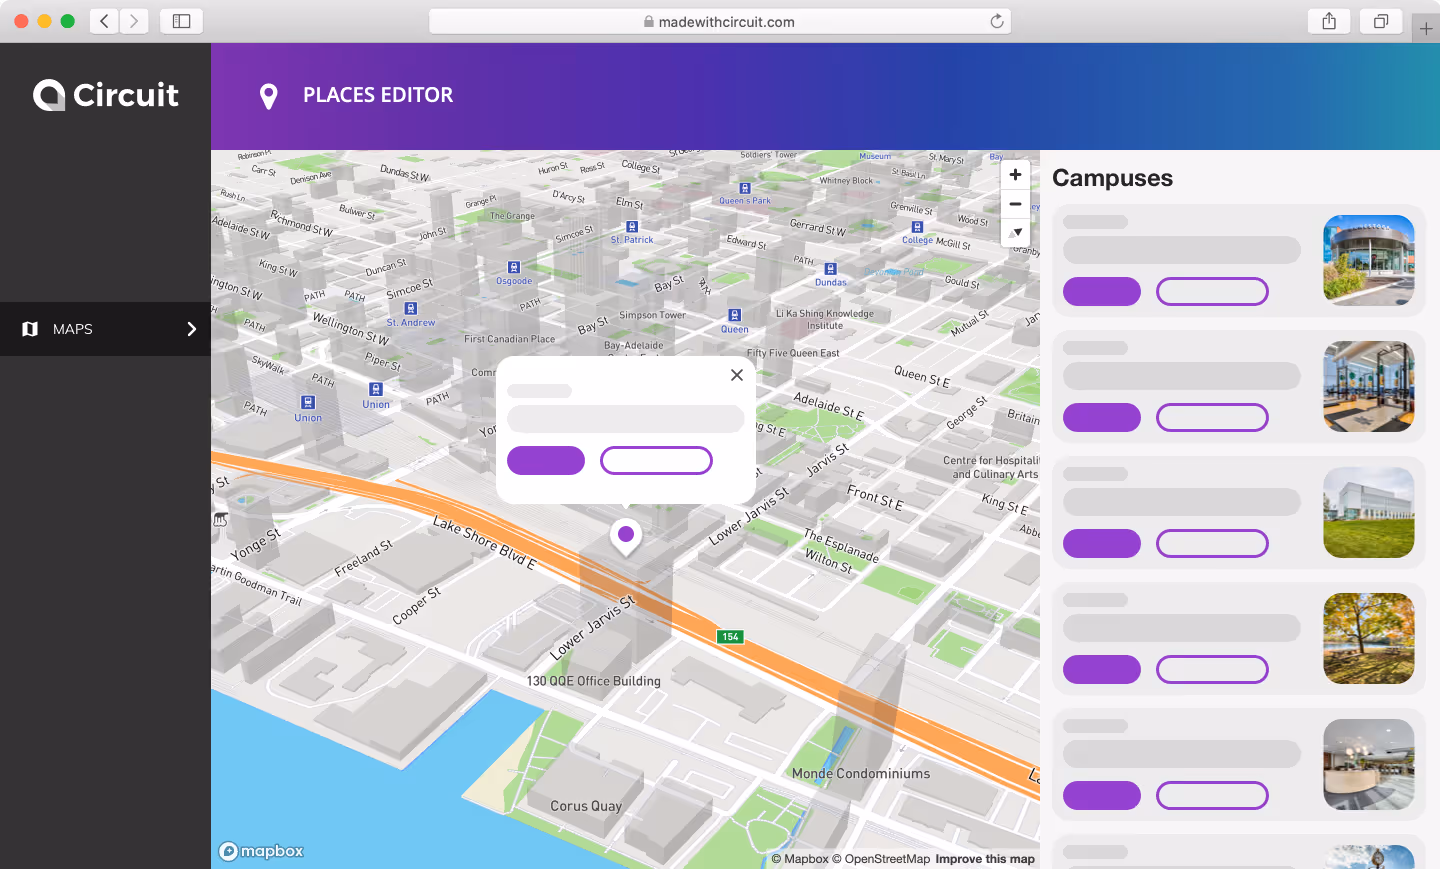Click the Queen station icon on map
This screenshot has height=869, width=1440.
734,315
